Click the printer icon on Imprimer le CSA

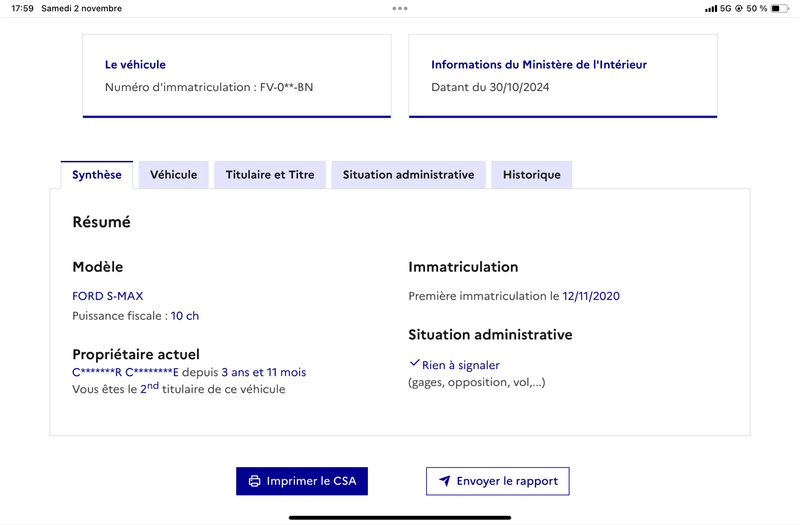coord(254,481)
